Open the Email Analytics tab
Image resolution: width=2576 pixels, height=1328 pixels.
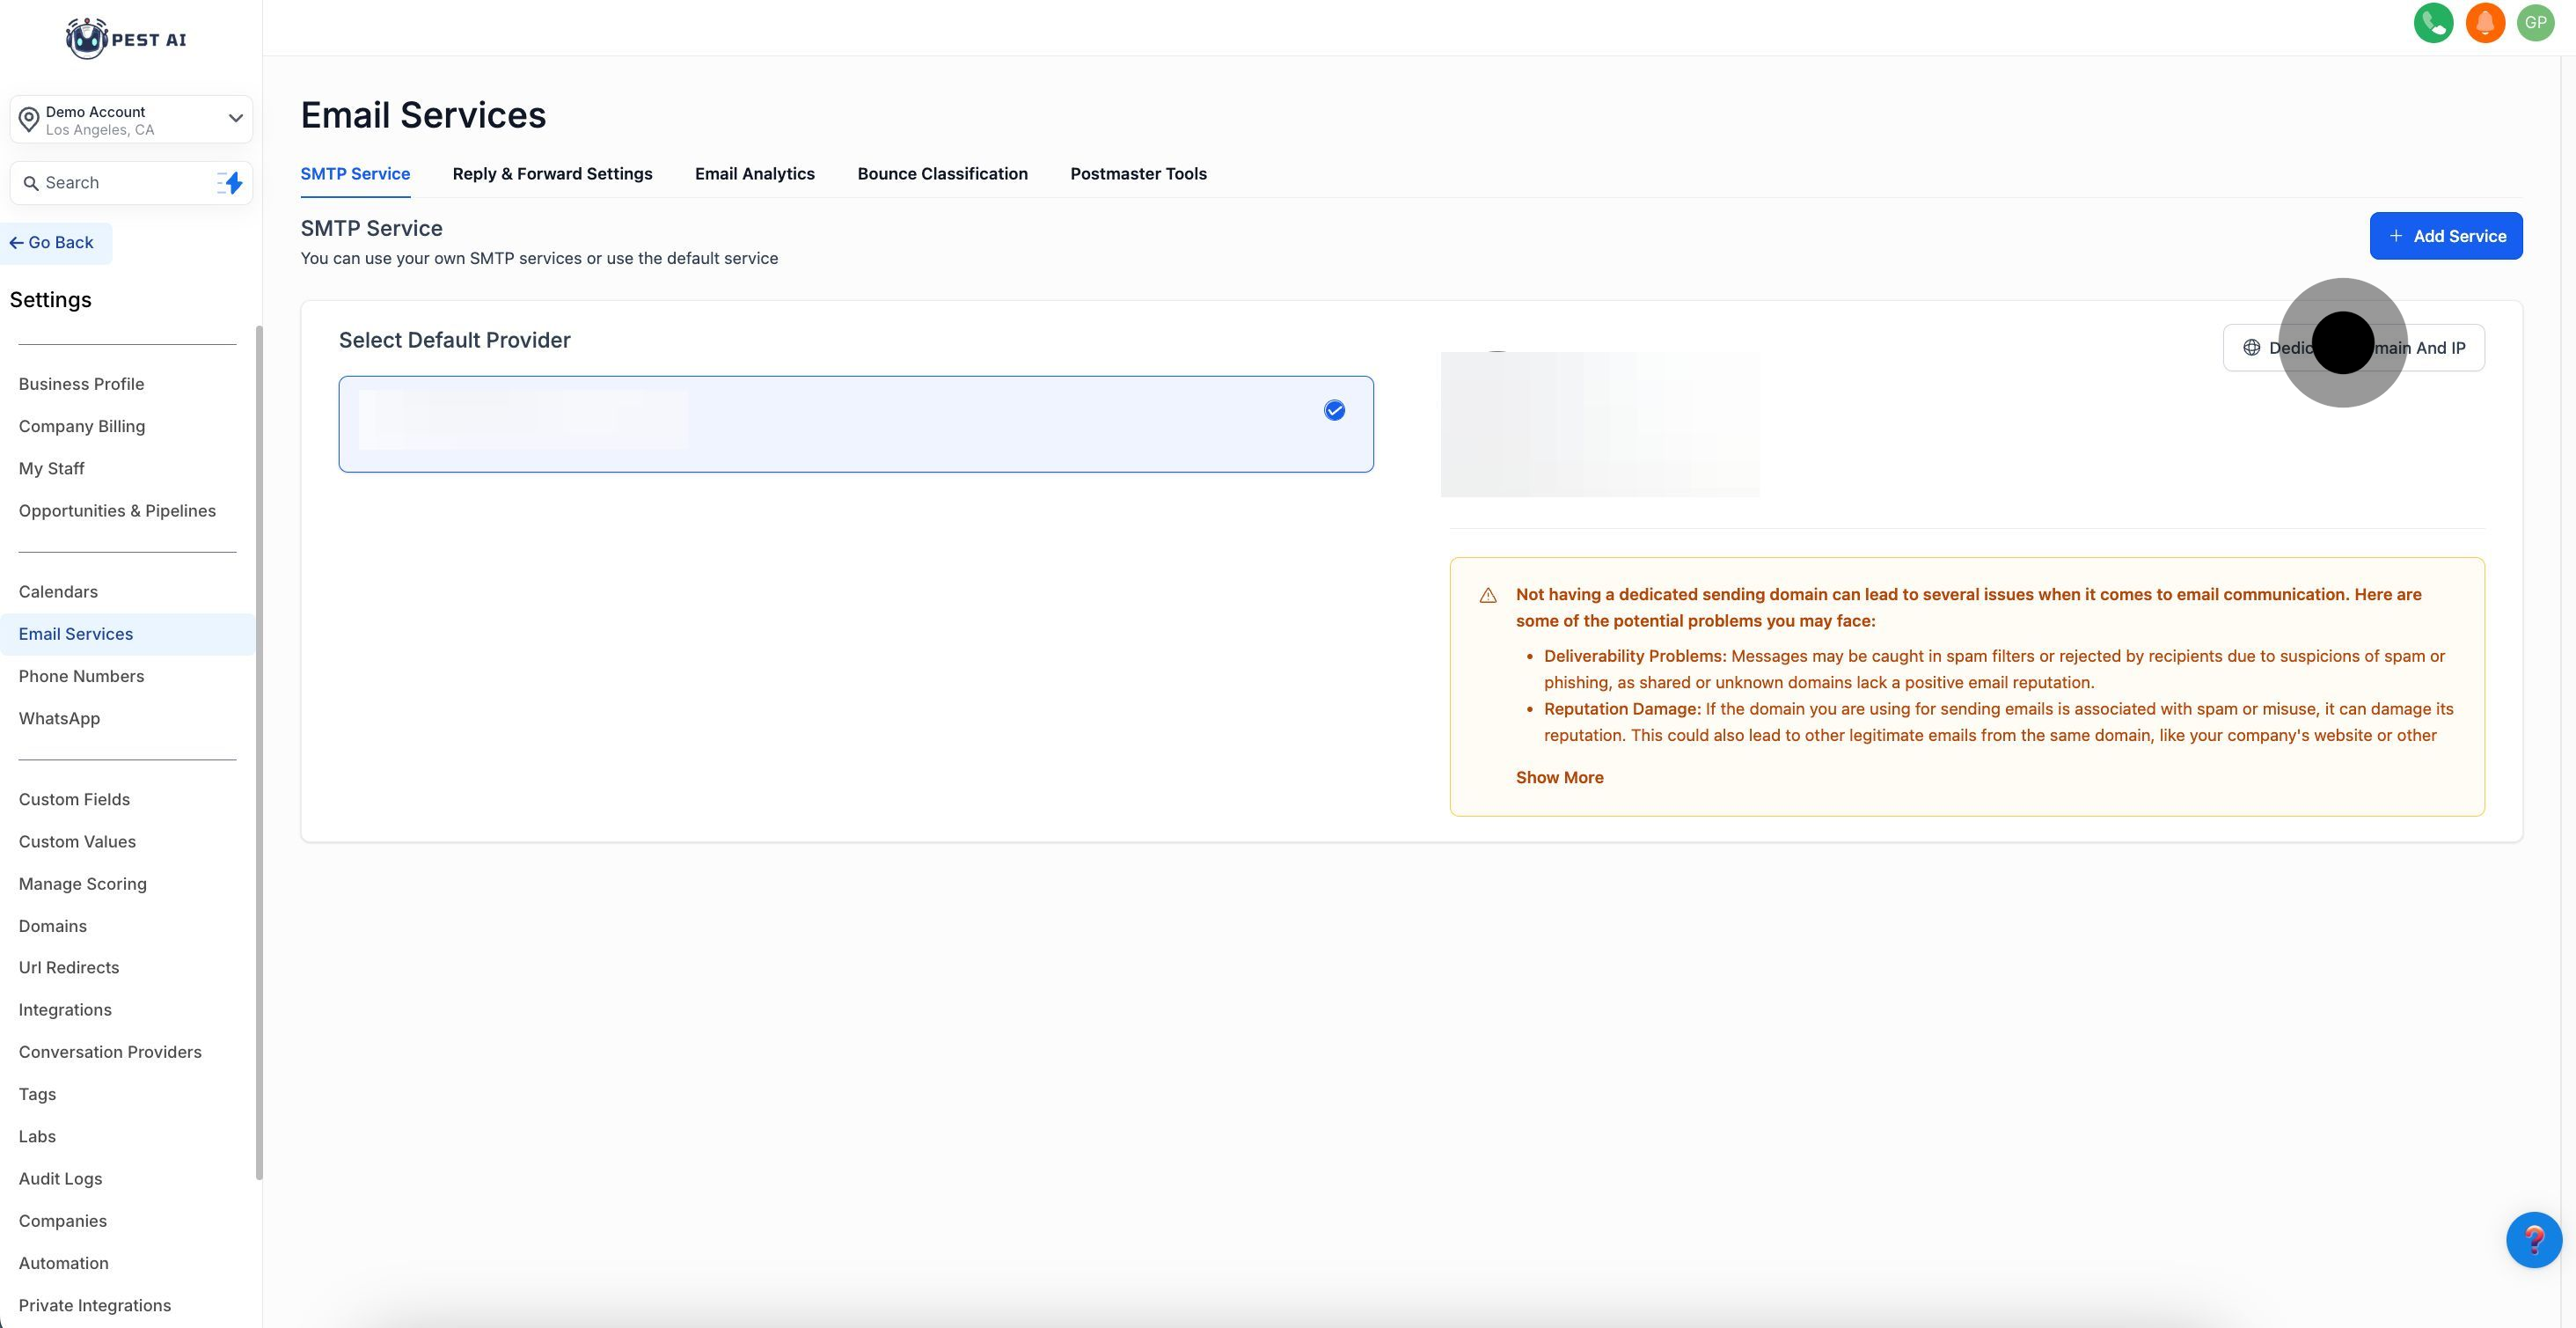(754, 174)
